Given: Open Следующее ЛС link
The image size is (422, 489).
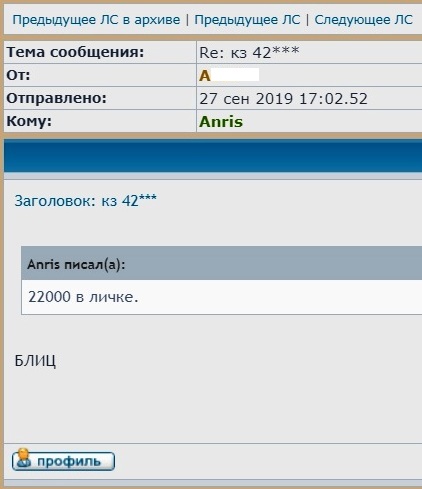Looking at the screenshot, I should tap(363, 20).
